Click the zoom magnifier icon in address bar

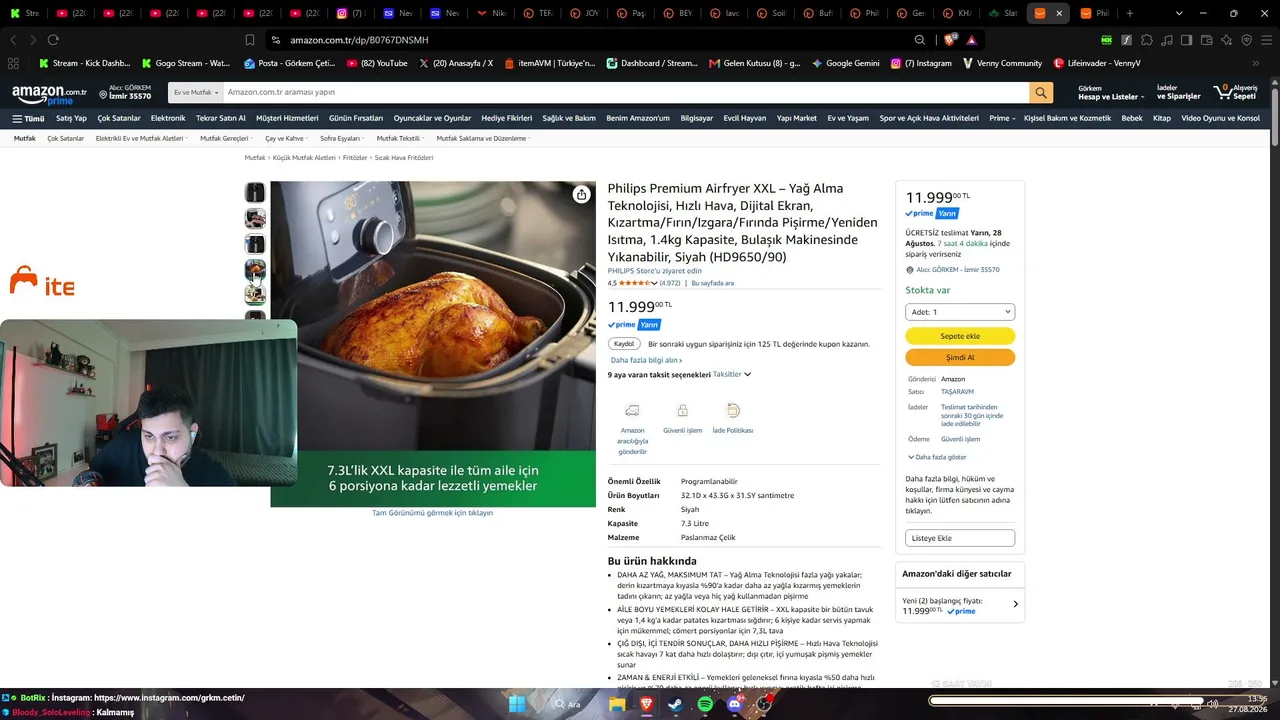click(x=920, y=40)
